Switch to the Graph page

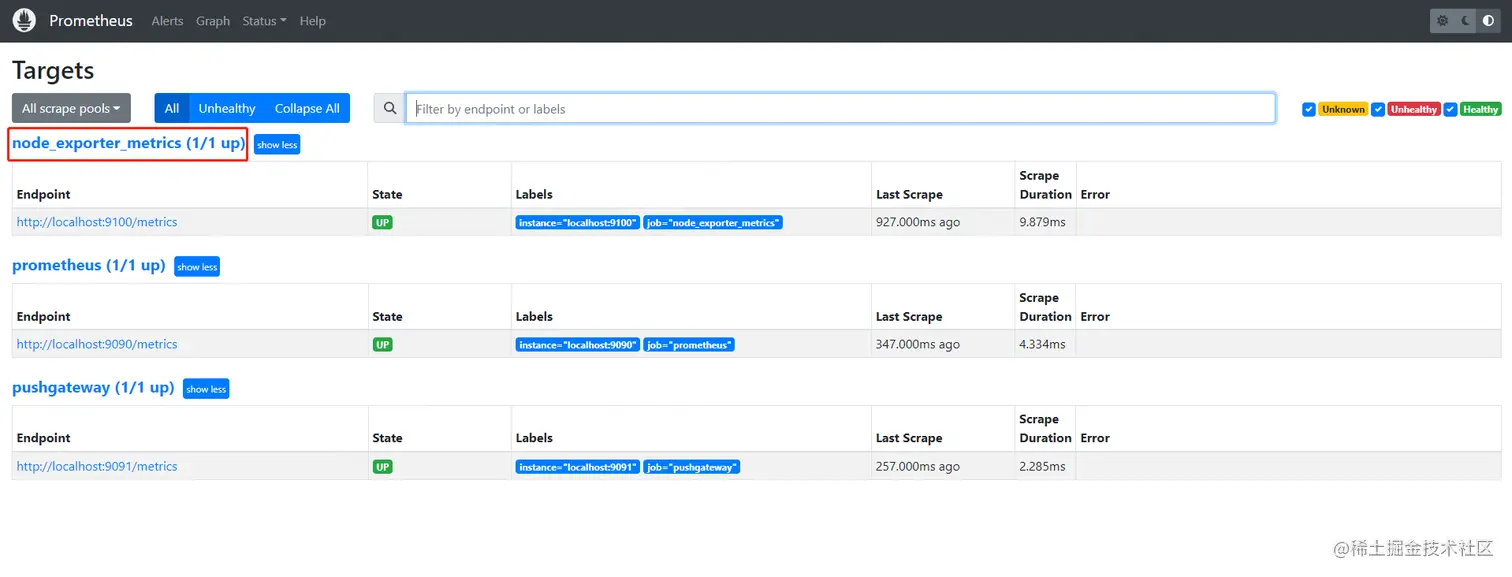[x=212, y=20]
